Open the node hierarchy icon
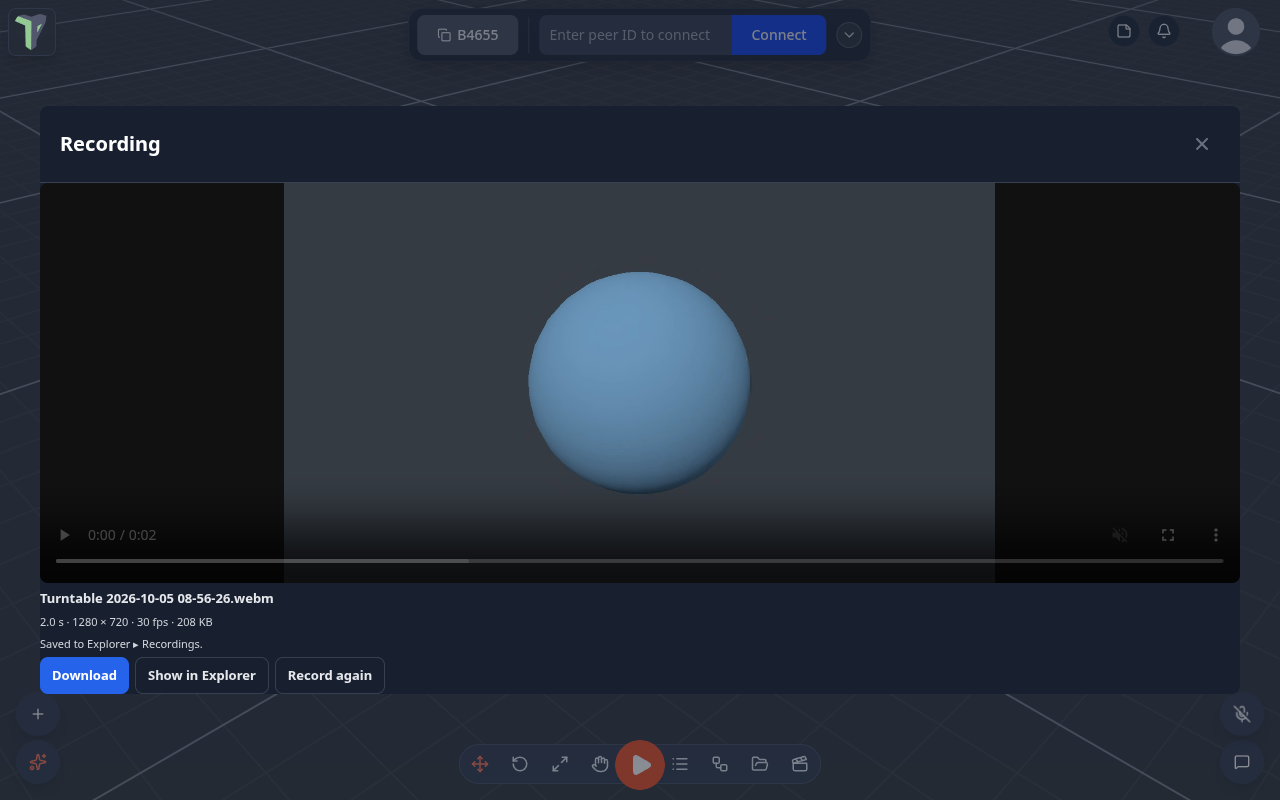This screenshot has width=1280, height=800. tap(720, 764)
